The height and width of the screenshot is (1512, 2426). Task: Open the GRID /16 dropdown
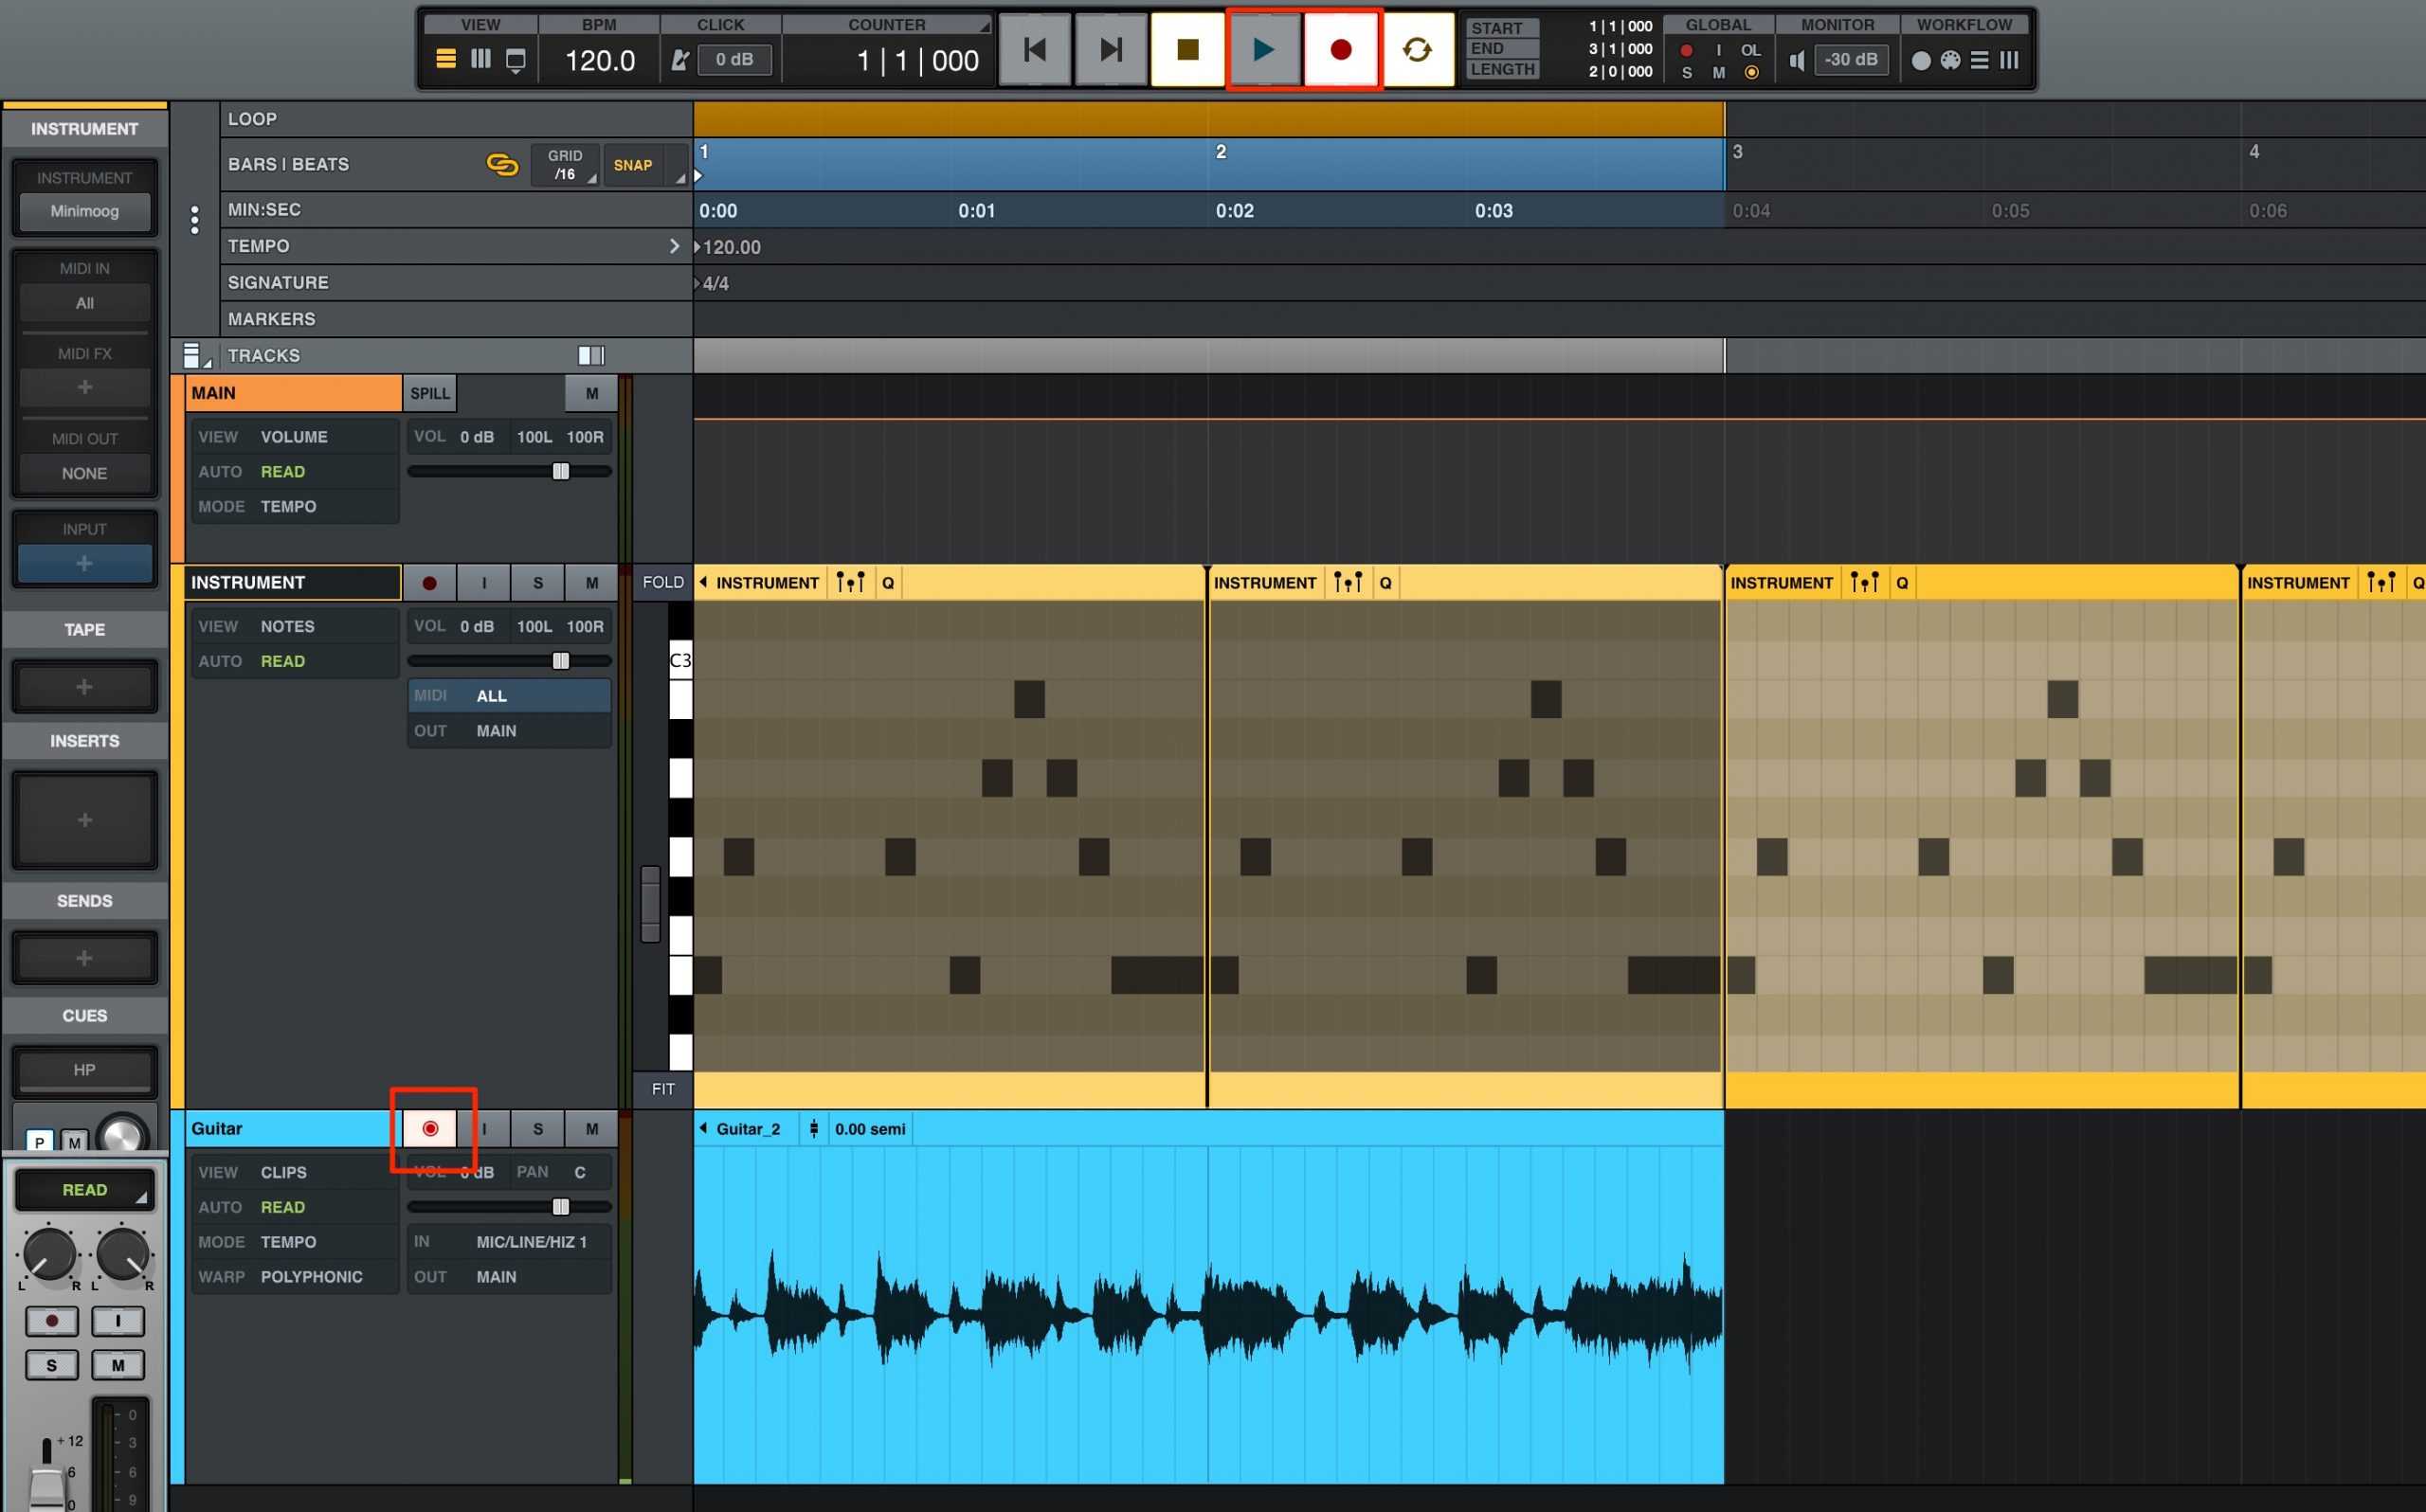pos(564,164)
